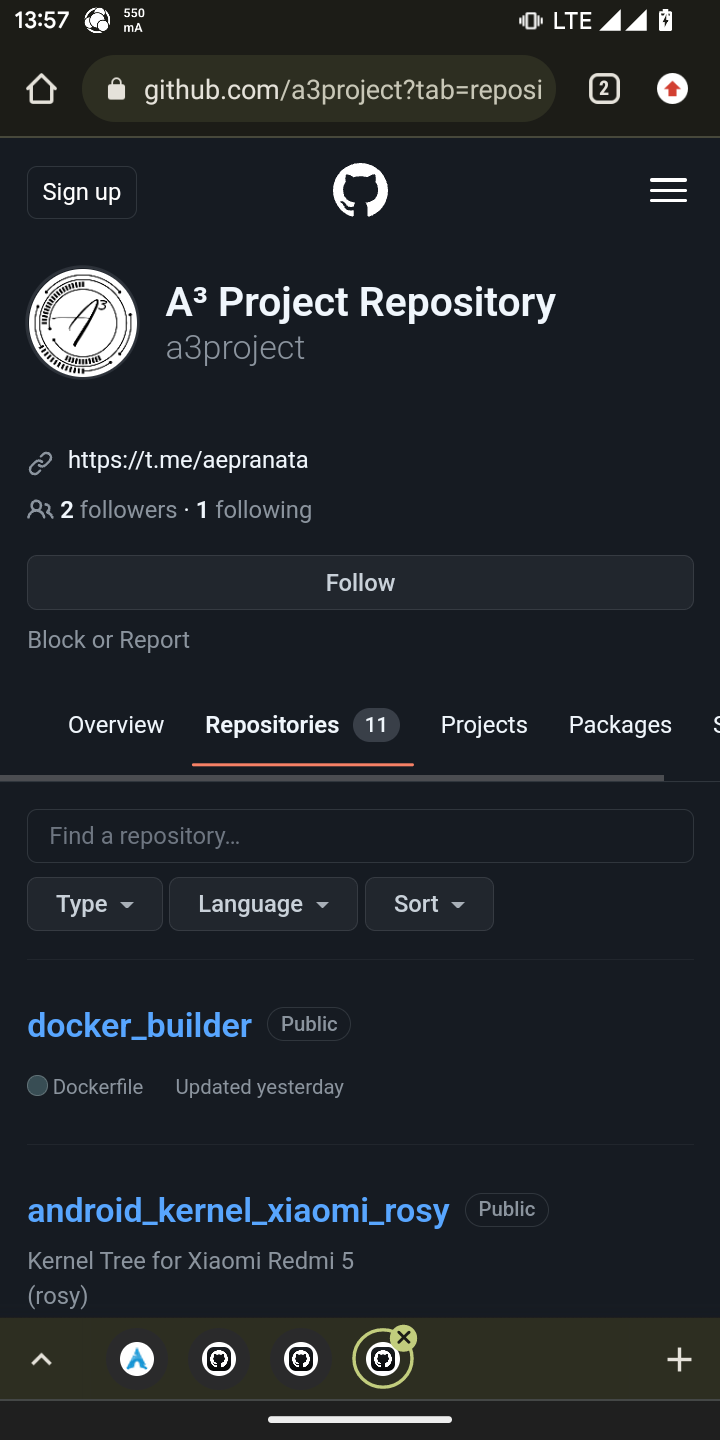
Task: Tap the browser update arrow icon
Action: pyautogui.click(x=672, y=88)
